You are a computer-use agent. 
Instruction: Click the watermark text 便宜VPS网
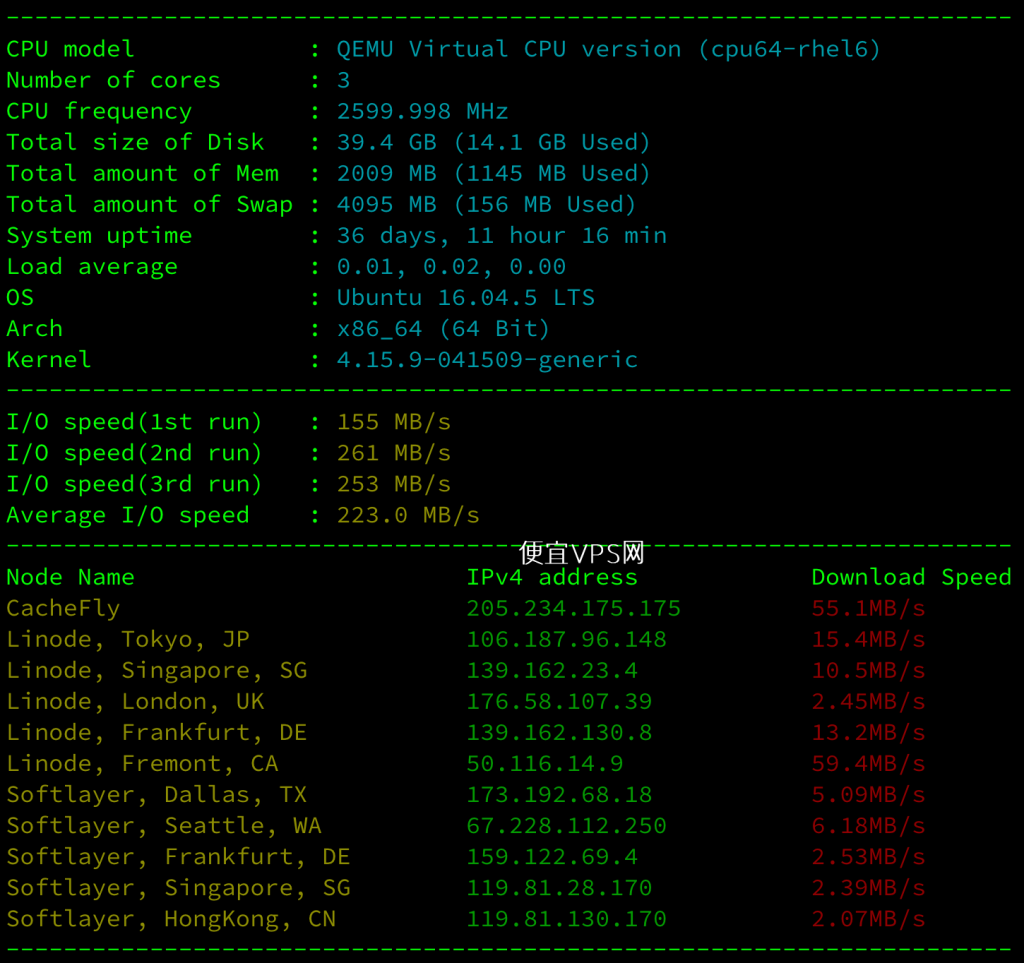(x=582, y=553)
